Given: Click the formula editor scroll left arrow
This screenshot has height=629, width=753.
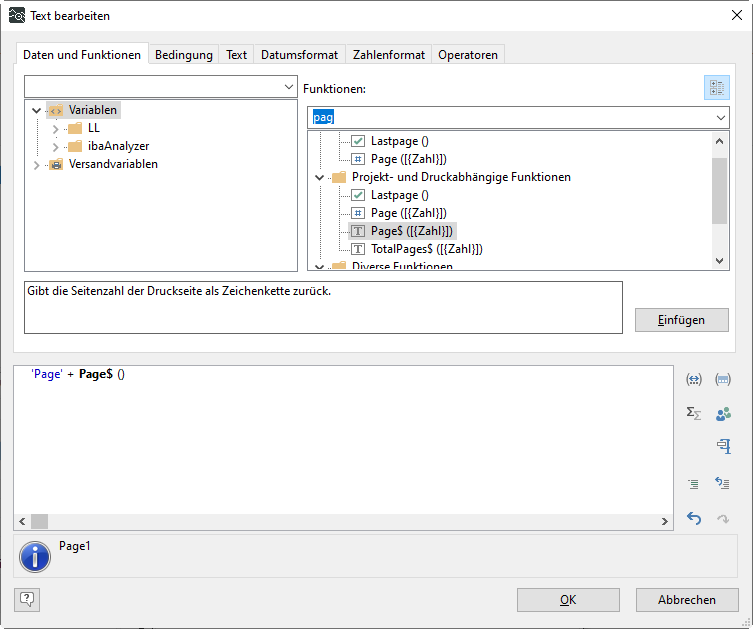Looking at the screenshot, I should click(x=22, y=521).
